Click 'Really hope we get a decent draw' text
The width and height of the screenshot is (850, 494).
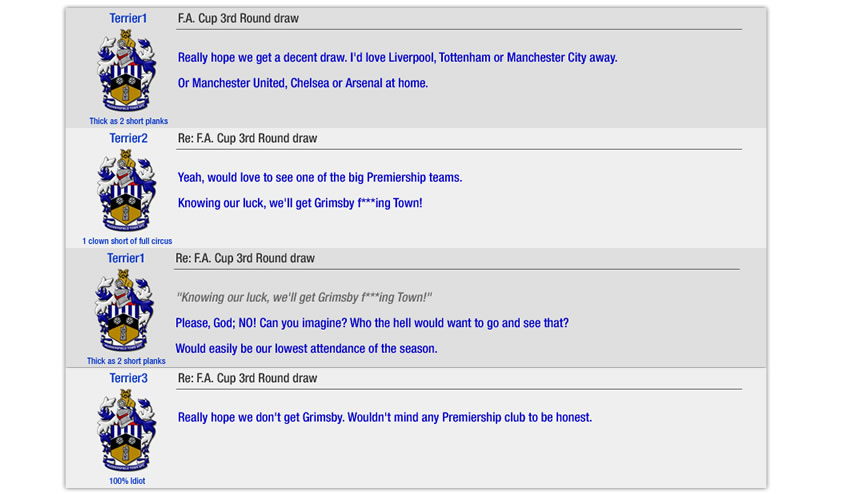pos(397,57)
